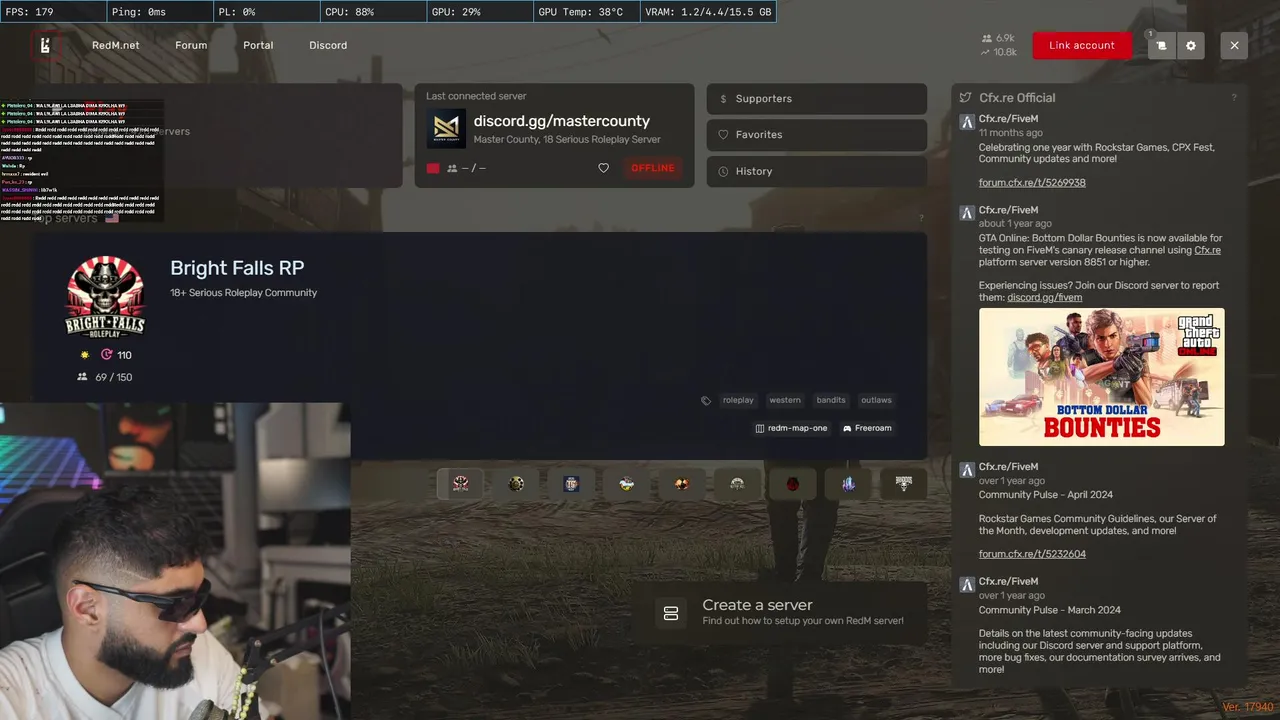
Task: Select the gold round badge server icon
Action: [x=516, y=484]
